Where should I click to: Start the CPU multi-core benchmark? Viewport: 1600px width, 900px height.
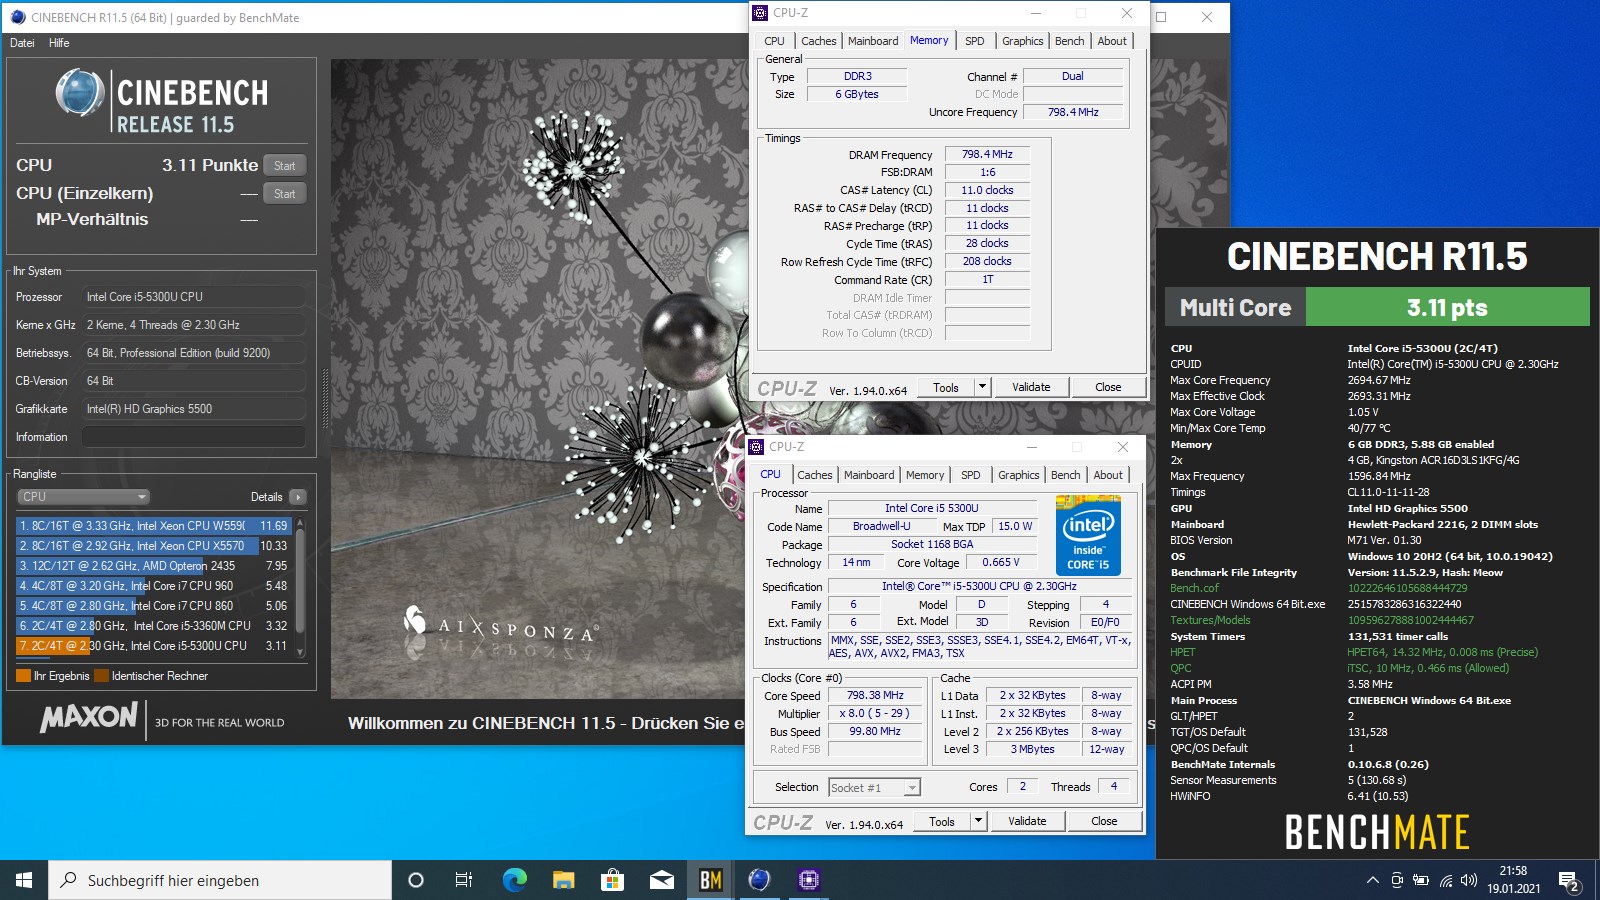point(285,166)
